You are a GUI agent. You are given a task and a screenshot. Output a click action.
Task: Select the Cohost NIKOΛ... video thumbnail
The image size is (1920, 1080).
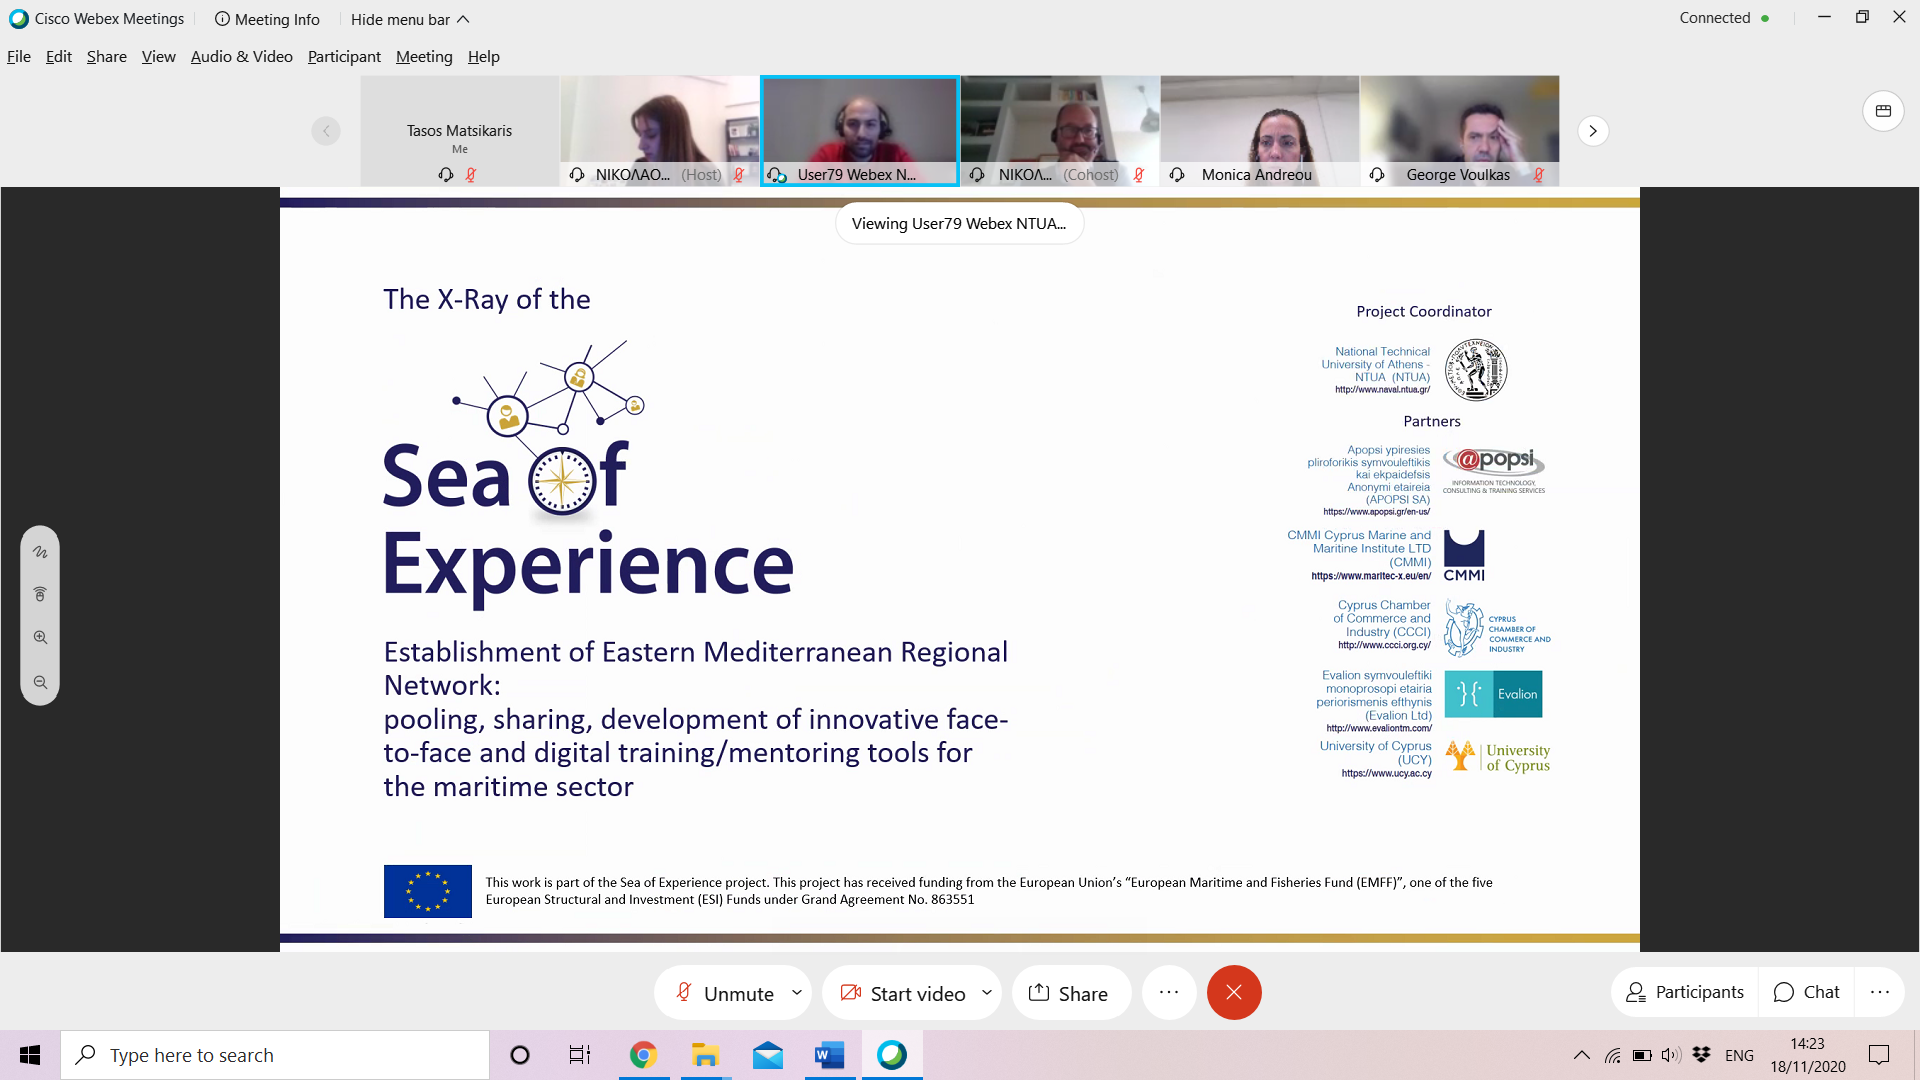tap(1059, 131)
